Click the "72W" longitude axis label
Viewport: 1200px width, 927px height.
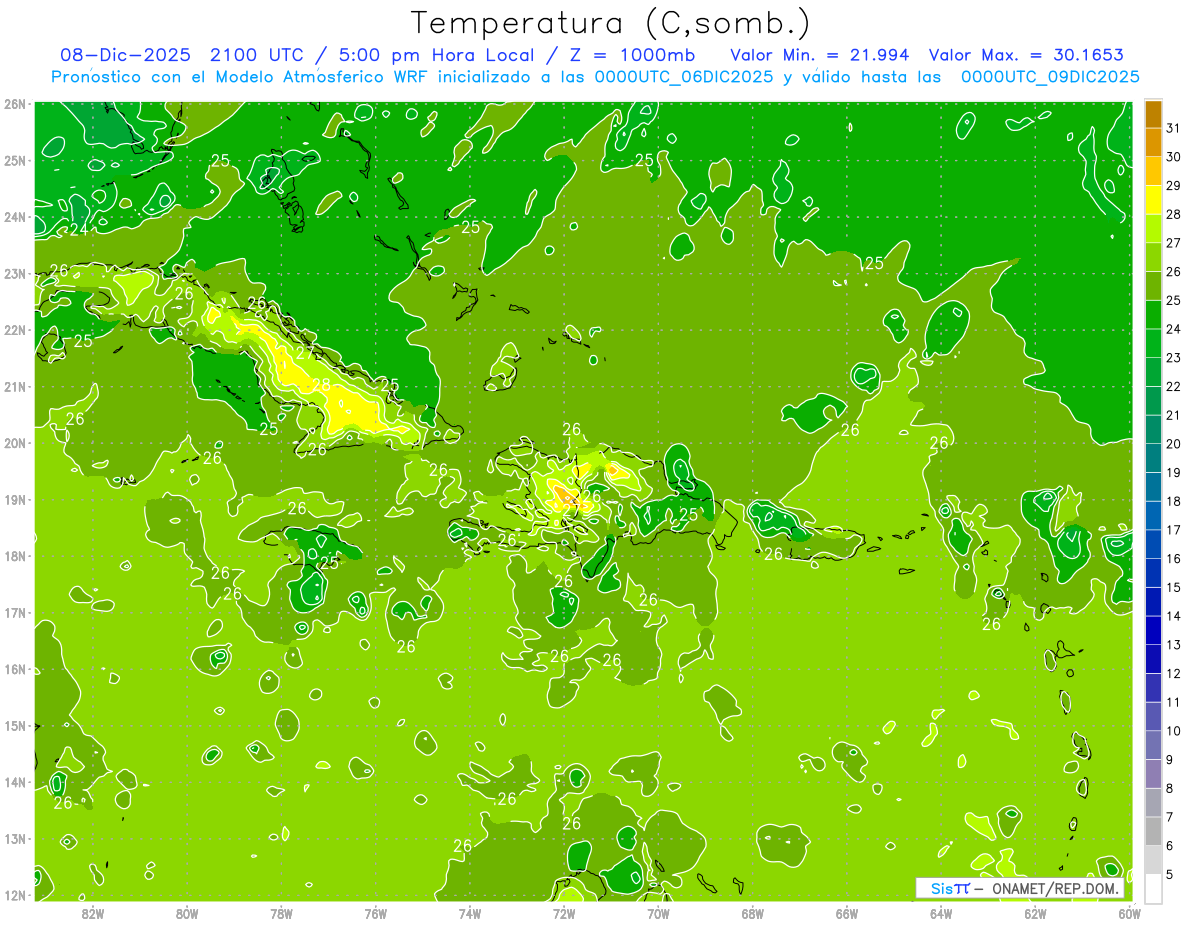coord(564,913)
